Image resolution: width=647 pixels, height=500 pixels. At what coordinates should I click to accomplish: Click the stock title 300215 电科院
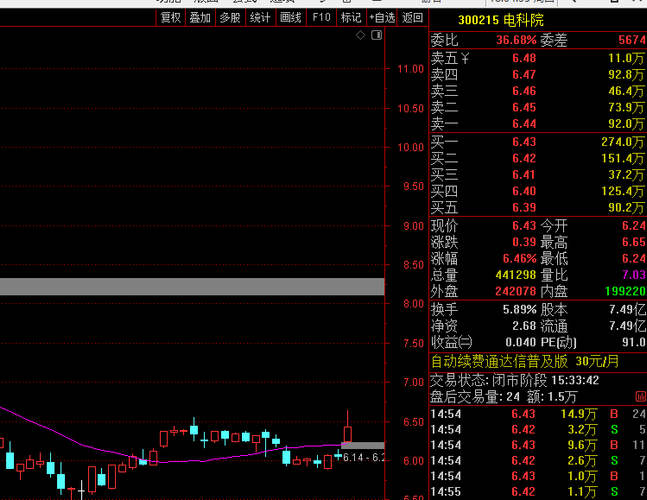click(x=501, y=20)
